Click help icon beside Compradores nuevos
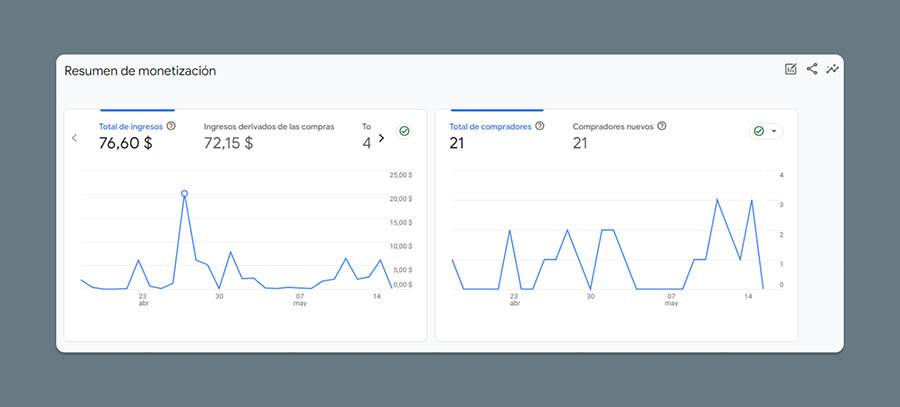Screen dimensions: 900x407 click(x=662, y=126)
